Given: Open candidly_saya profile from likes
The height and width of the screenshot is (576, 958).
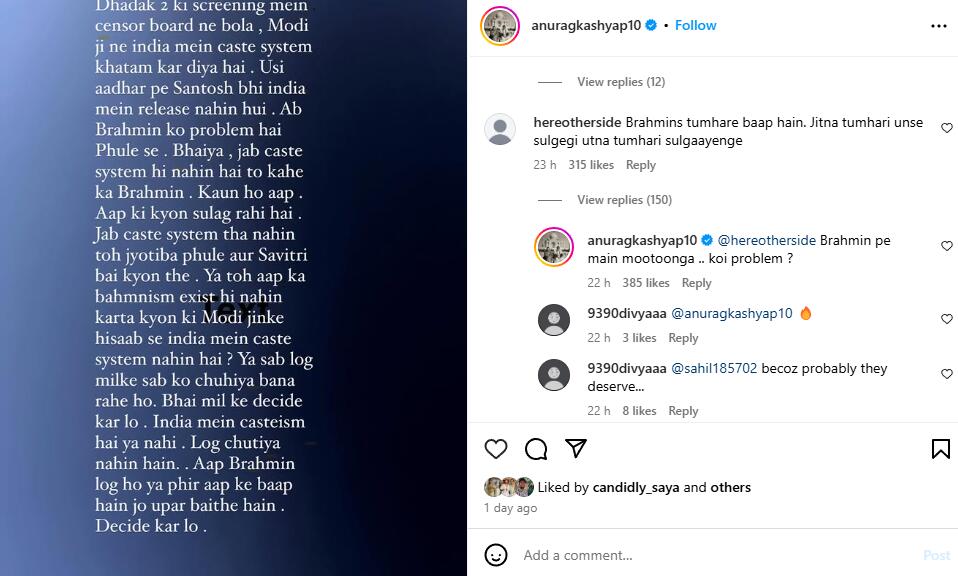Looking at the screenshot, I should tap(635, 487).
